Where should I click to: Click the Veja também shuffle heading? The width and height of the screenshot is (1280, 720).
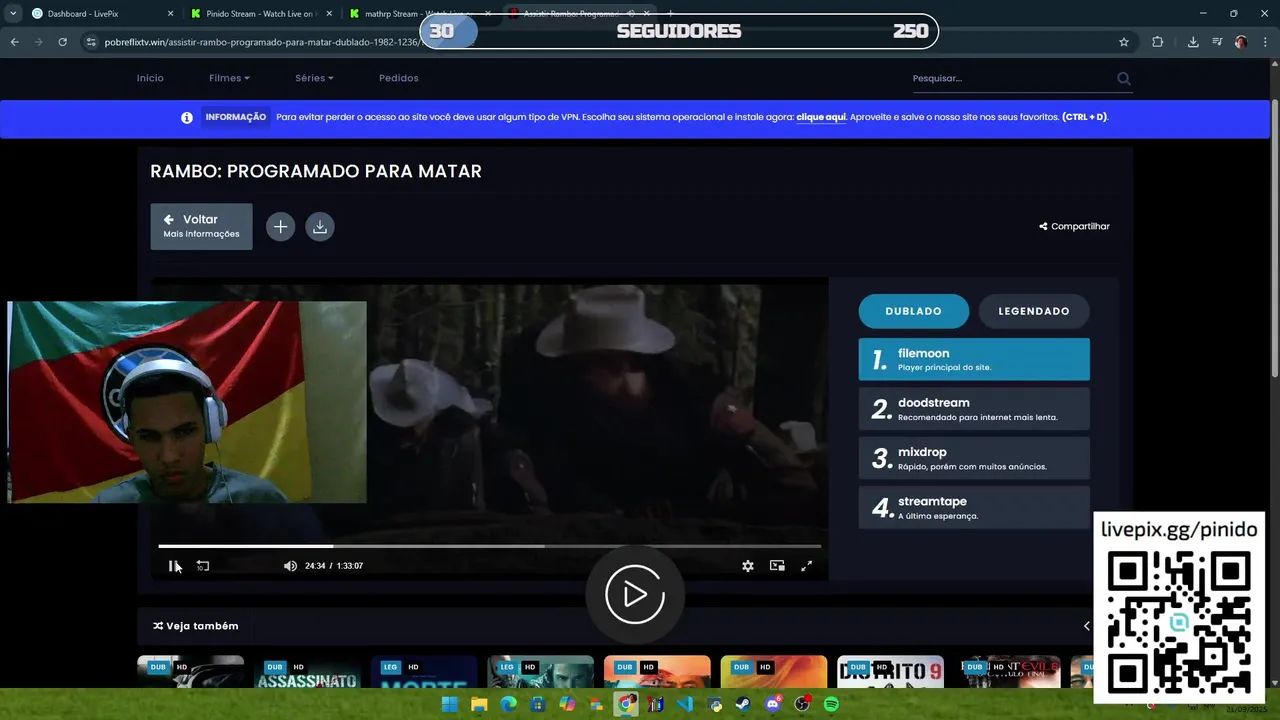tap(196, 626)
